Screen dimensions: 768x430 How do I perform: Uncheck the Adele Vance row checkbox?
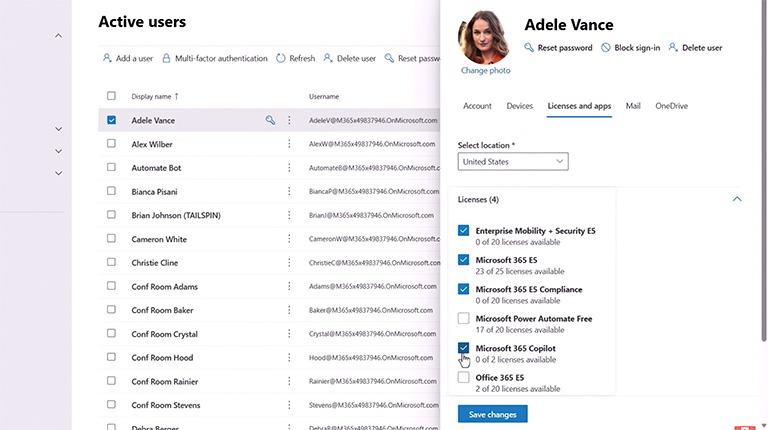tap(111, 120)
